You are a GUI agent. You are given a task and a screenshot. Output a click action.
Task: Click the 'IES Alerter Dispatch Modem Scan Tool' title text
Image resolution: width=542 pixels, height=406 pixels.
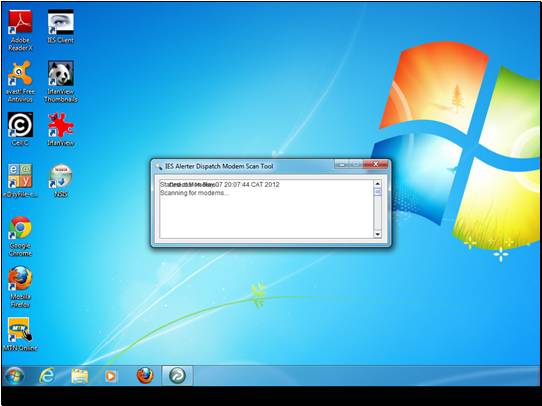pos(219,166)
